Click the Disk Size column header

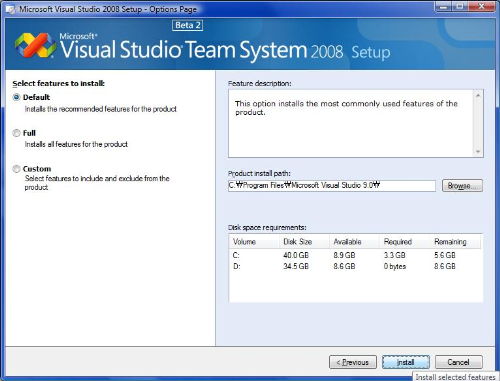304,242
